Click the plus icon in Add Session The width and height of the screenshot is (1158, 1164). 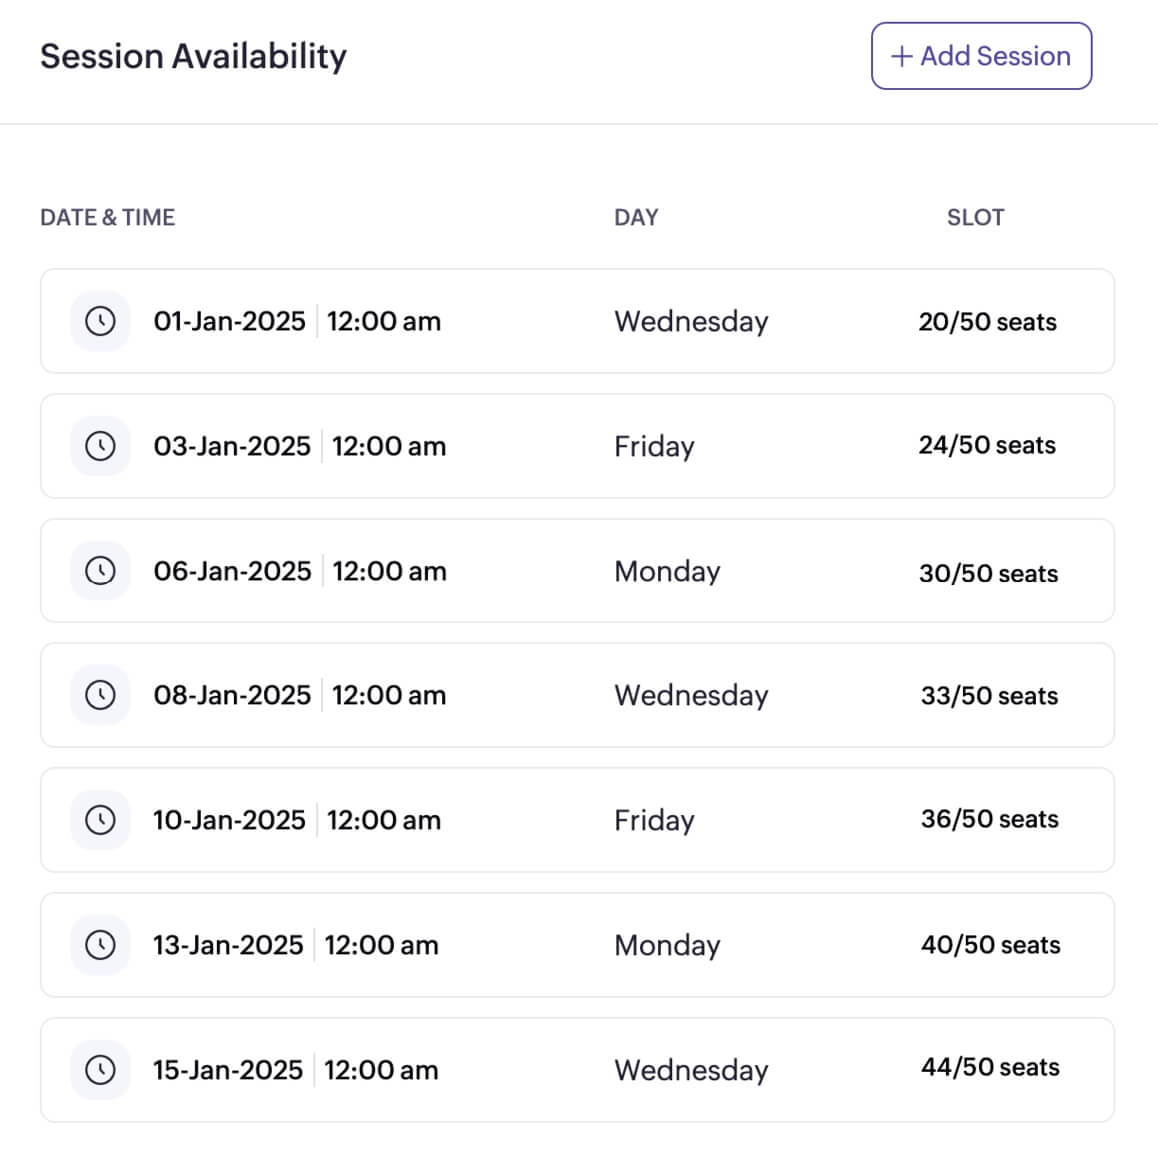(902, 57)
